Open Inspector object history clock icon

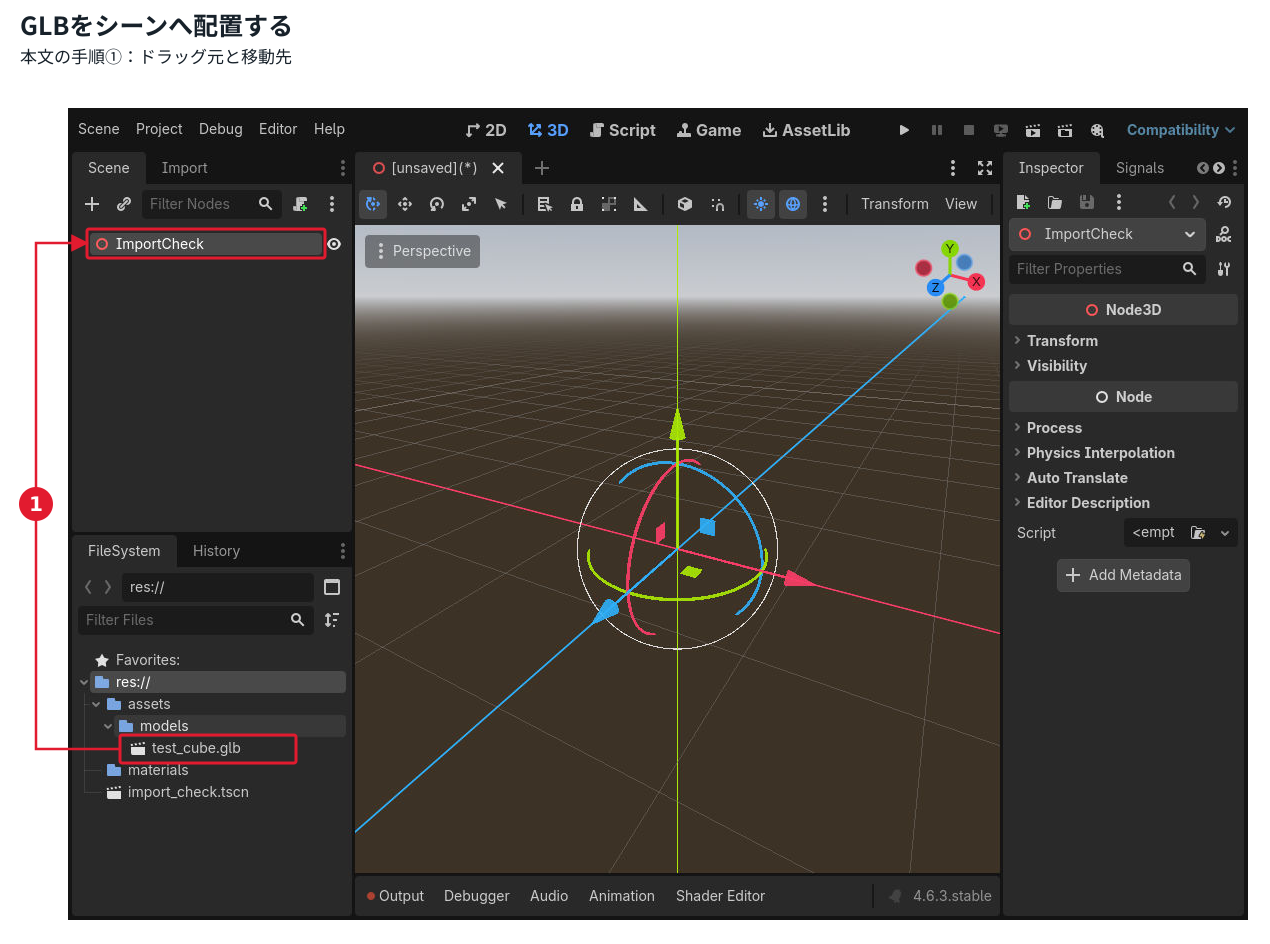tap(1225, 202)
